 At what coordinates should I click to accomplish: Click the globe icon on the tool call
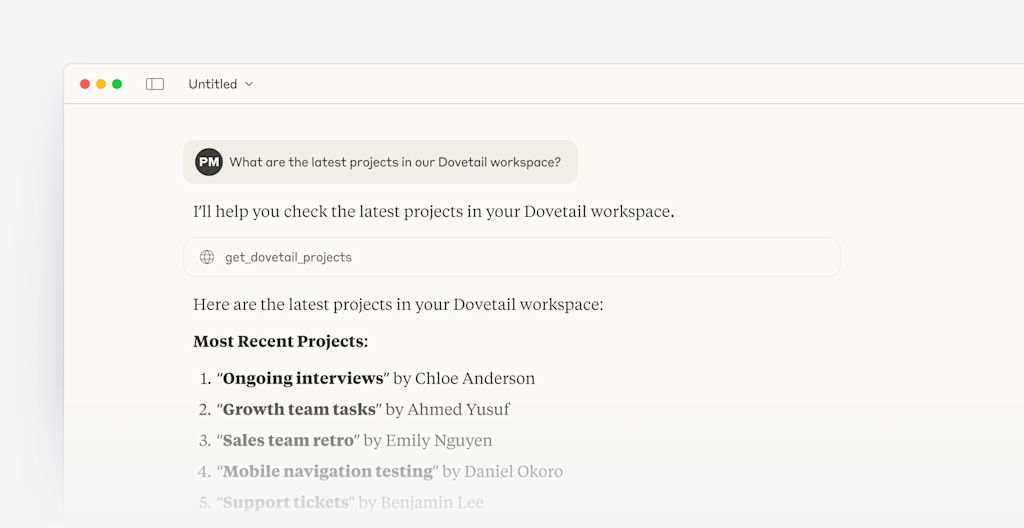coord(207,257)
